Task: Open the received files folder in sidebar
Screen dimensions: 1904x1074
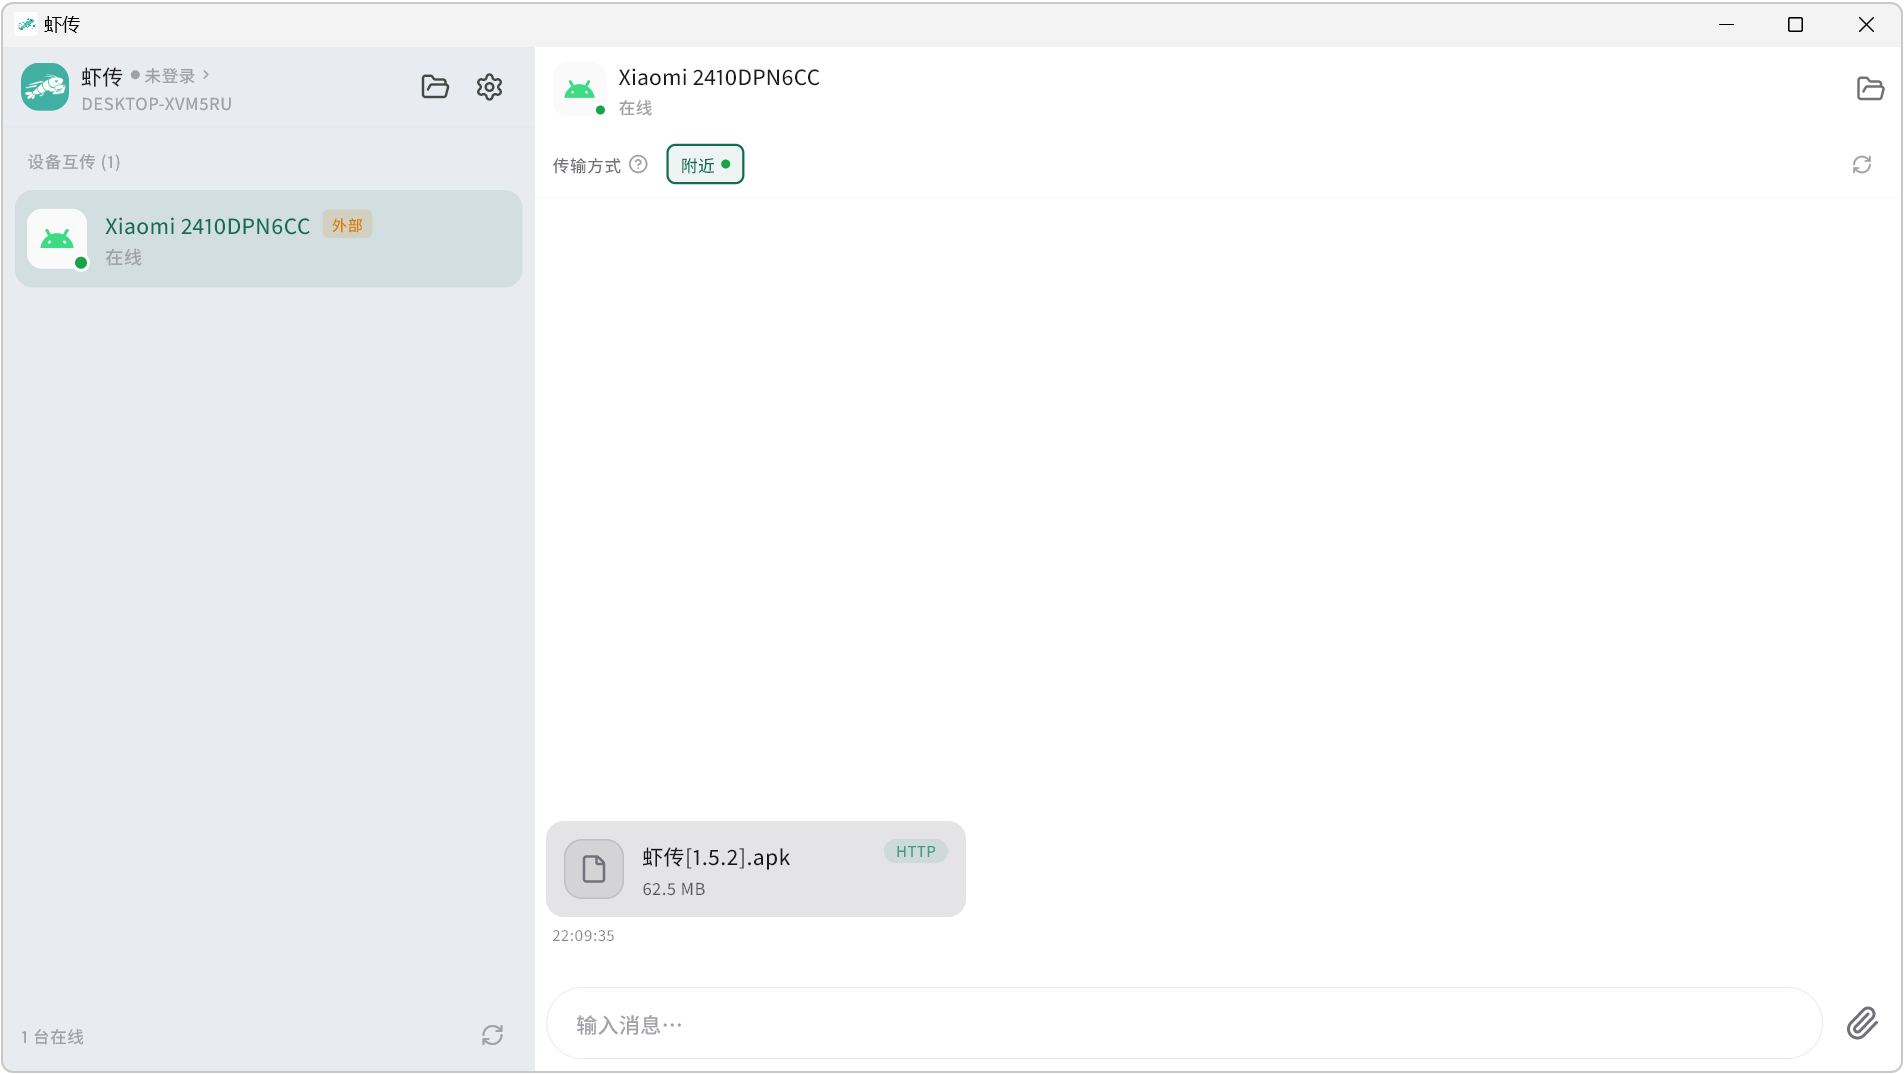Action: coord(435,87)
